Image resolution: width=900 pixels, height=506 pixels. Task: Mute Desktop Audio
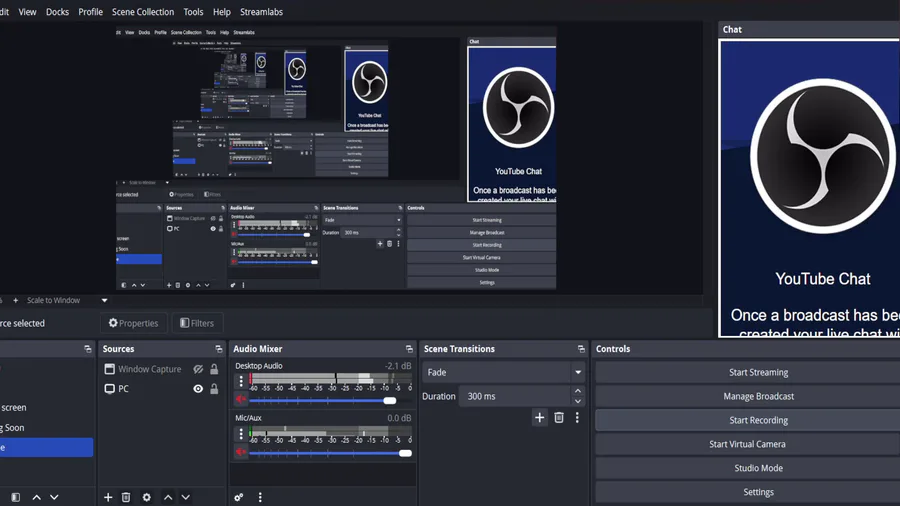tap(241, 399)
